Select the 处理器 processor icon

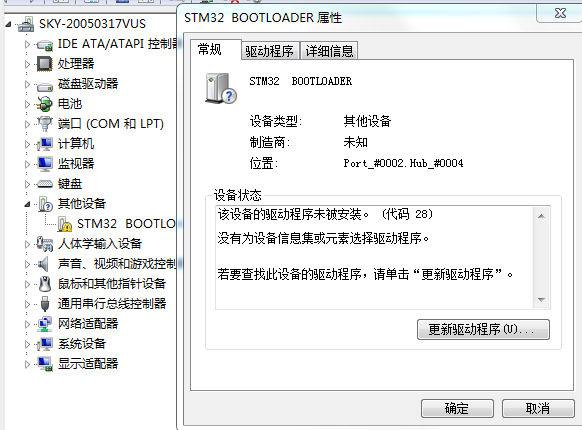(x=45, y=64)
